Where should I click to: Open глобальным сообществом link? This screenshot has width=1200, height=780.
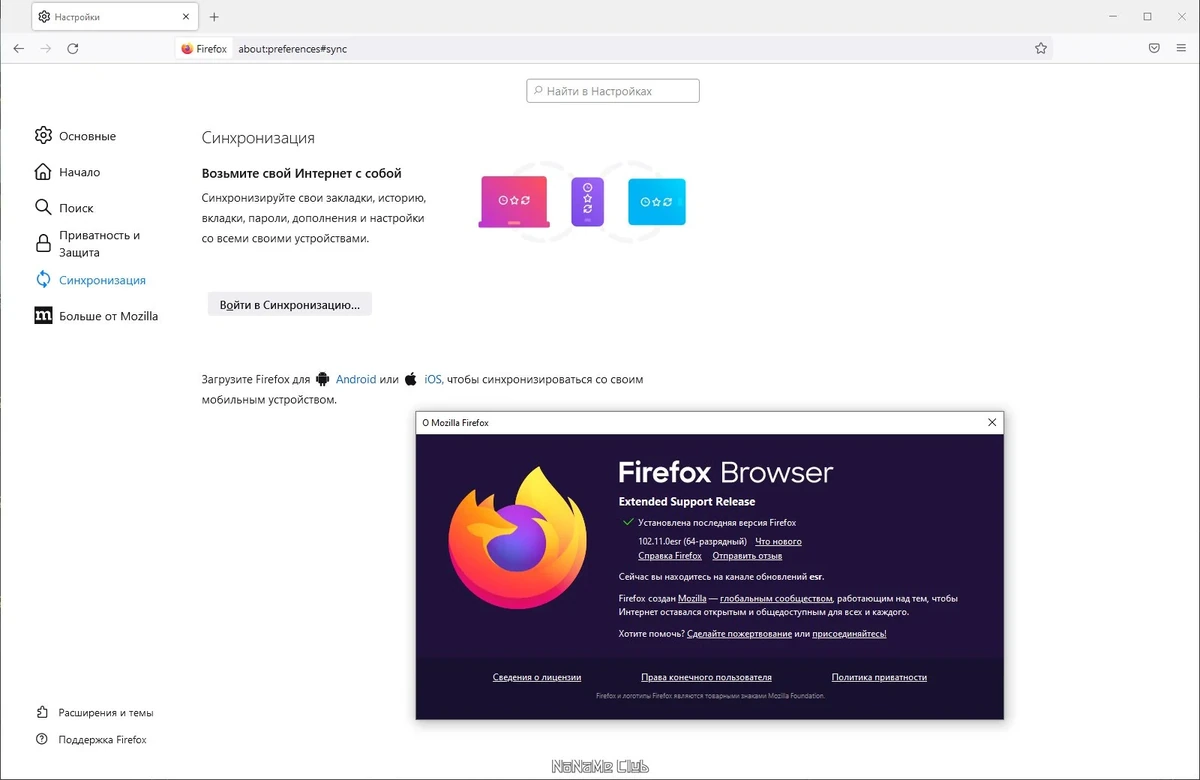[x=776, y=598]
